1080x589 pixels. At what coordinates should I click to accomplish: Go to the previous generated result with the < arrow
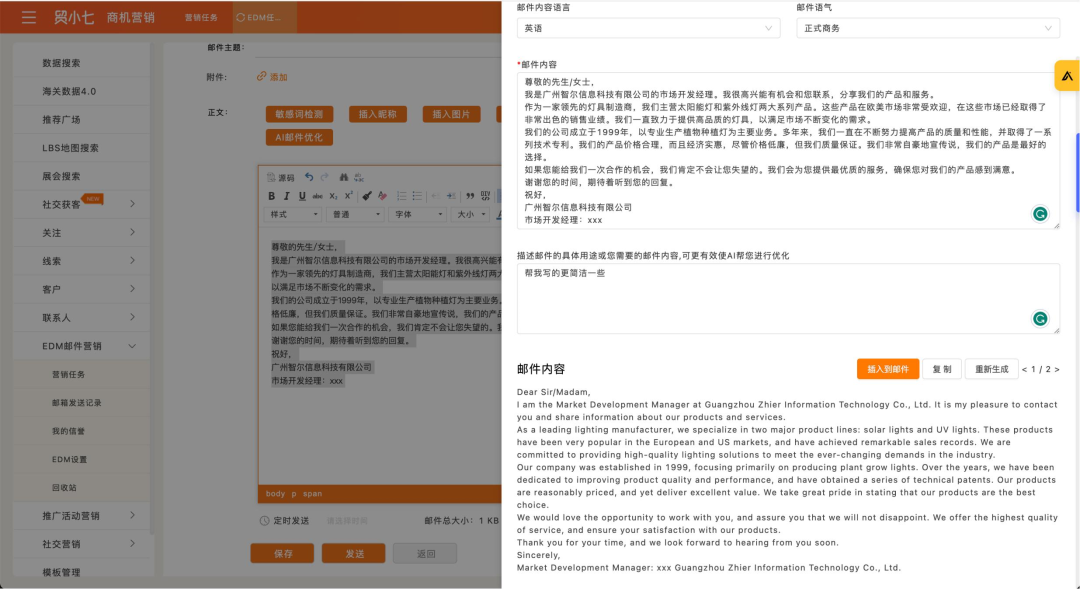[1024, 369]
